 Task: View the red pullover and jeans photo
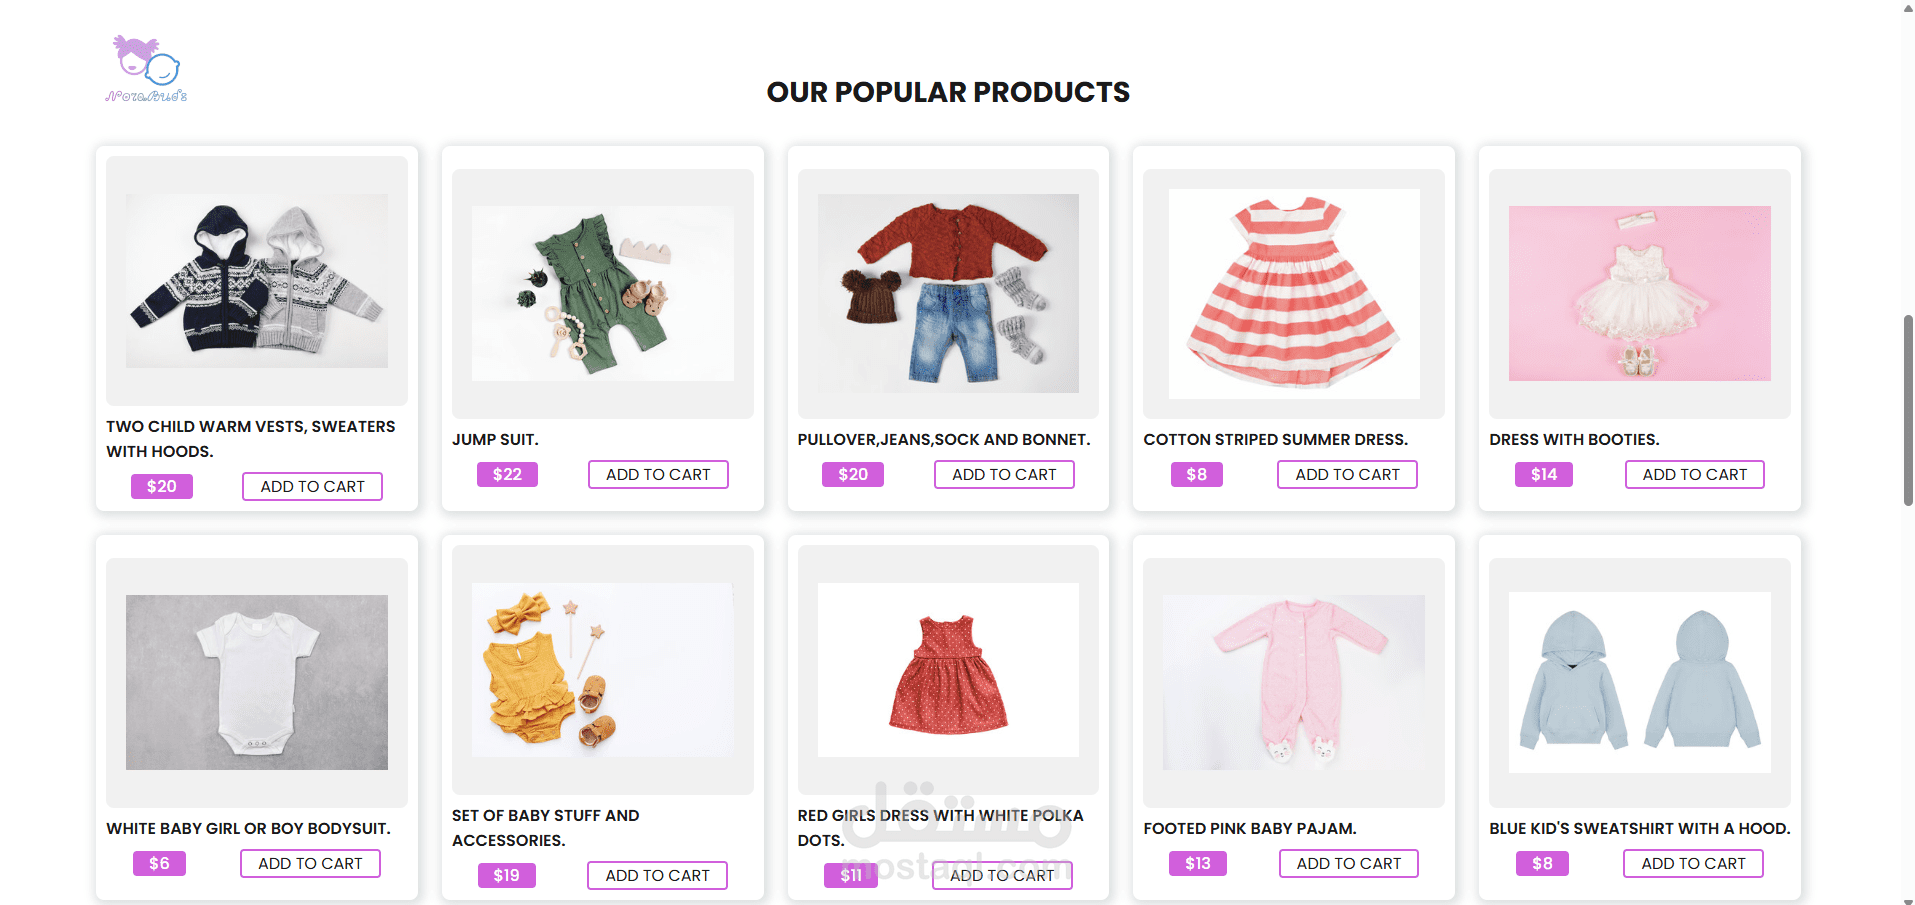(948, 293)
